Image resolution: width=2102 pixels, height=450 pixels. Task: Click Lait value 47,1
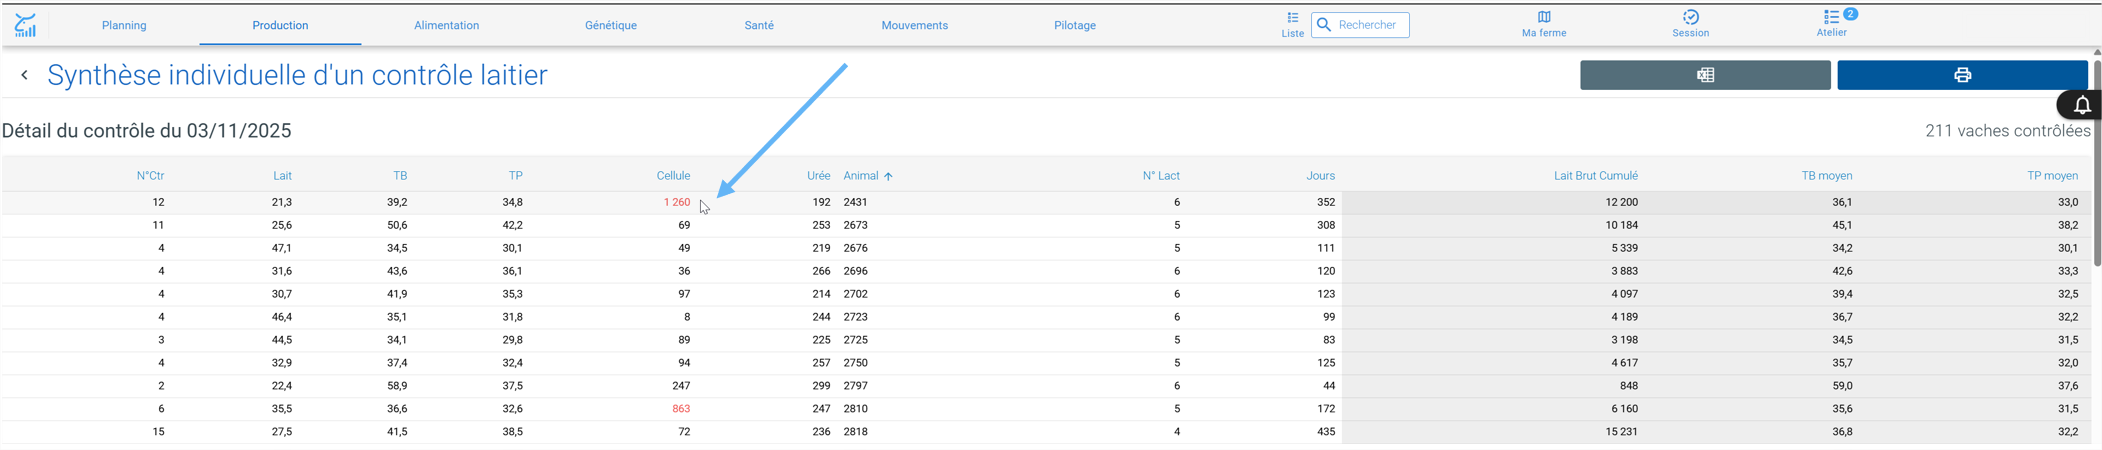[282, 248]
